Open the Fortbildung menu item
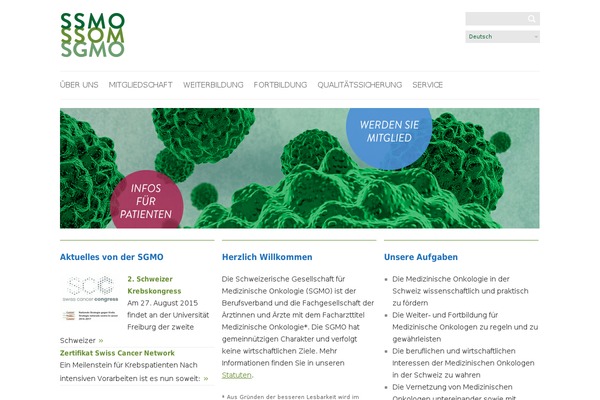 tap(280, 85)
